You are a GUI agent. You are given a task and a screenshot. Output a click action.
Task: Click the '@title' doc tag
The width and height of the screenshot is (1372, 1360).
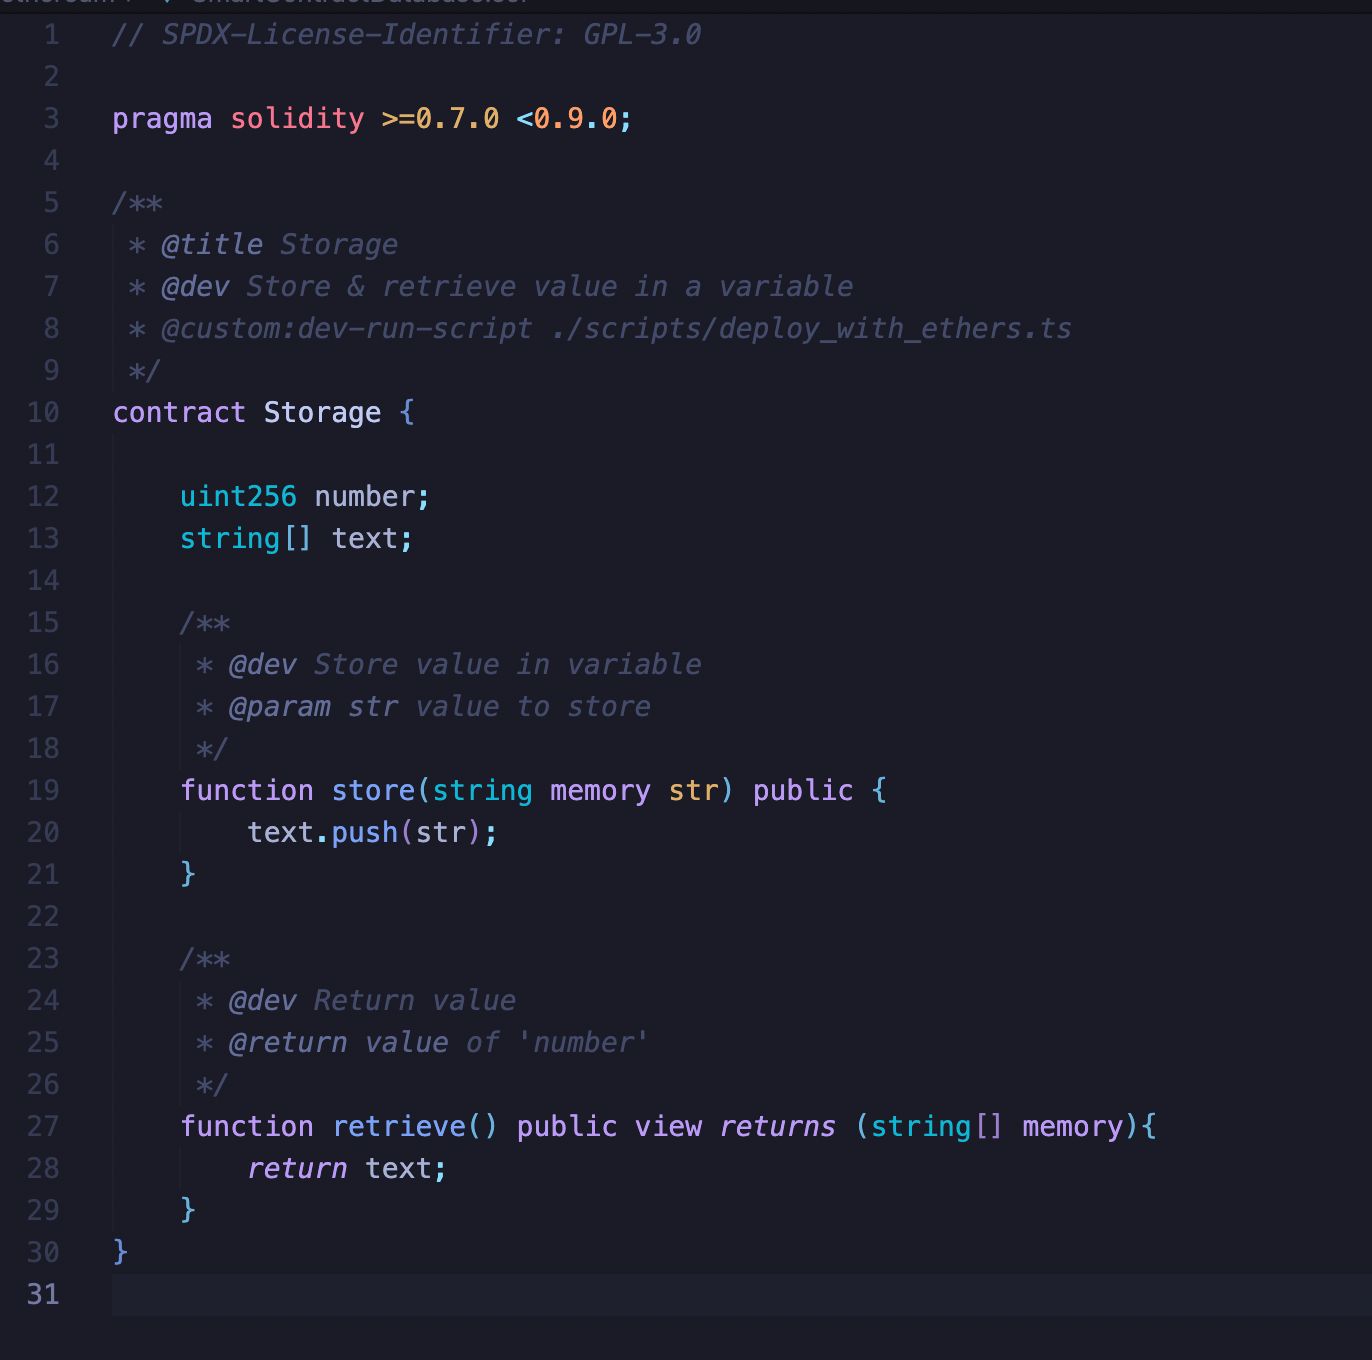click(213, 245)
